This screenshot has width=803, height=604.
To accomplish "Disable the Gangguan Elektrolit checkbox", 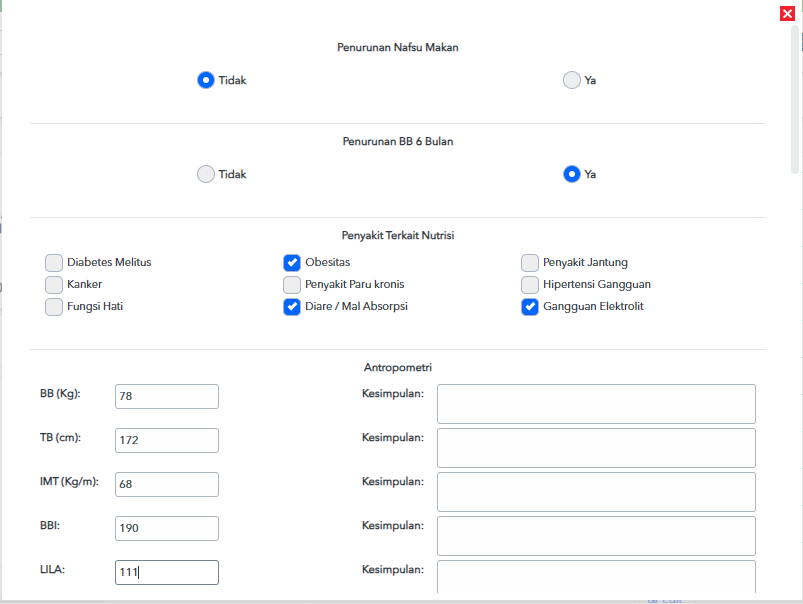I will 530,306.
